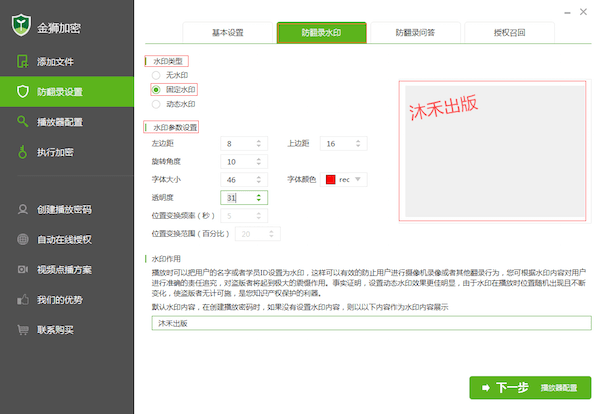Select the 固定水印 radio button

click(x=156, y=90)
